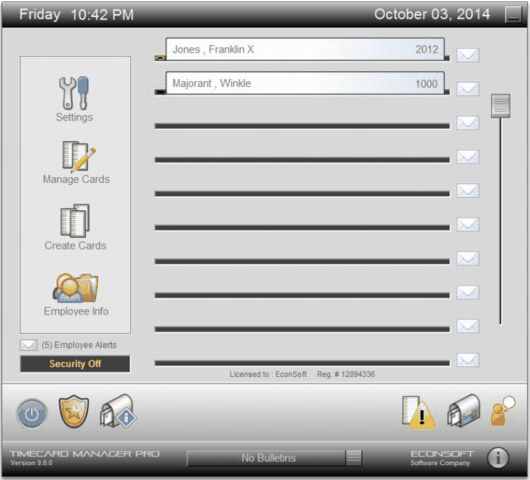530x480 pixels.
Task: Click the envelope icon beside Jones, Franklin X
Action: click(468, 55)
